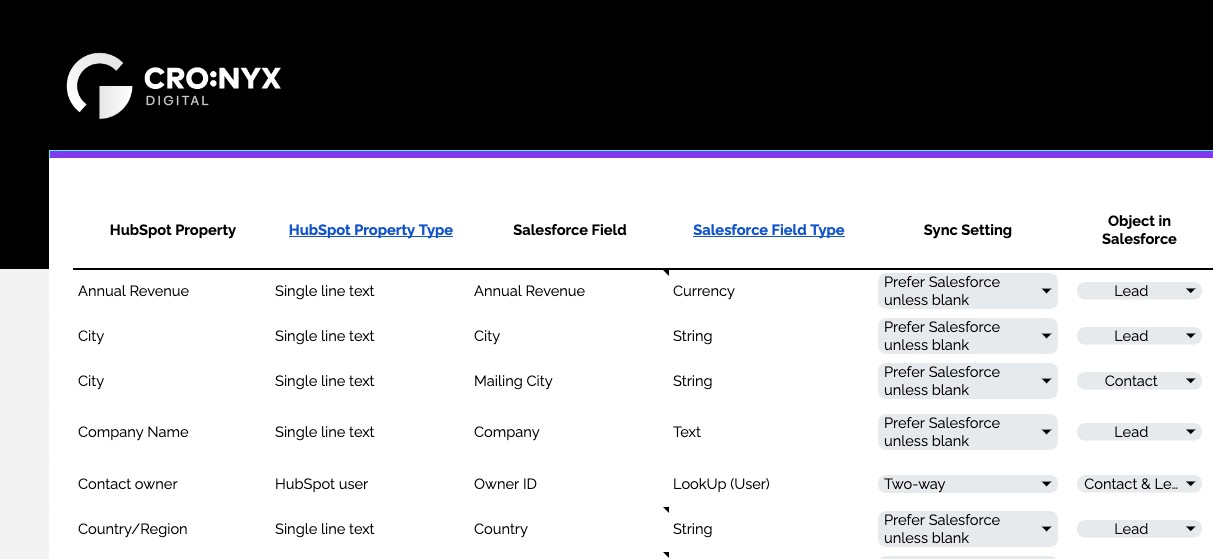Click the Currency field type cell

click(703, 291)
